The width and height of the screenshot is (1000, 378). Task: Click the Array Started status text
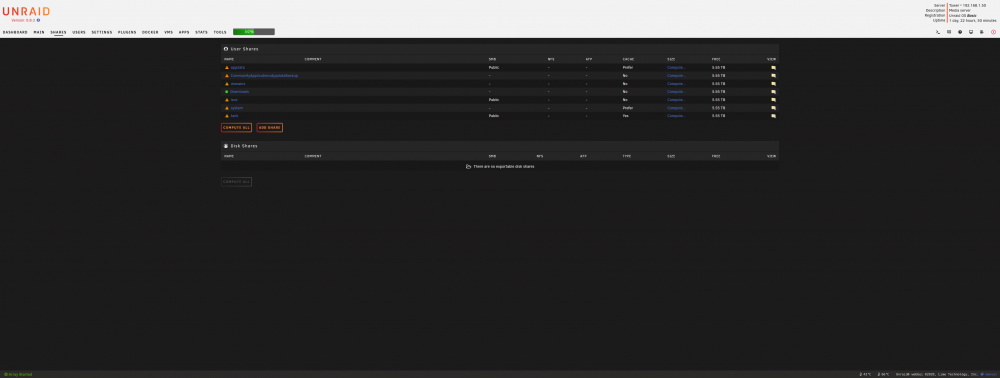[x=20, y=374]
